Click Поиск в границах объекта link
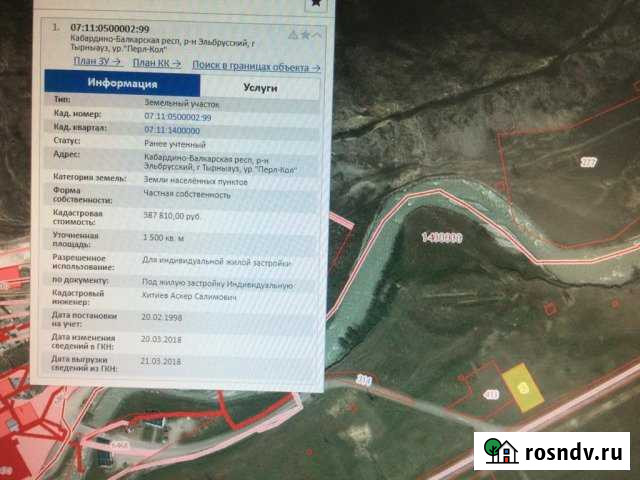 point(256,67)
